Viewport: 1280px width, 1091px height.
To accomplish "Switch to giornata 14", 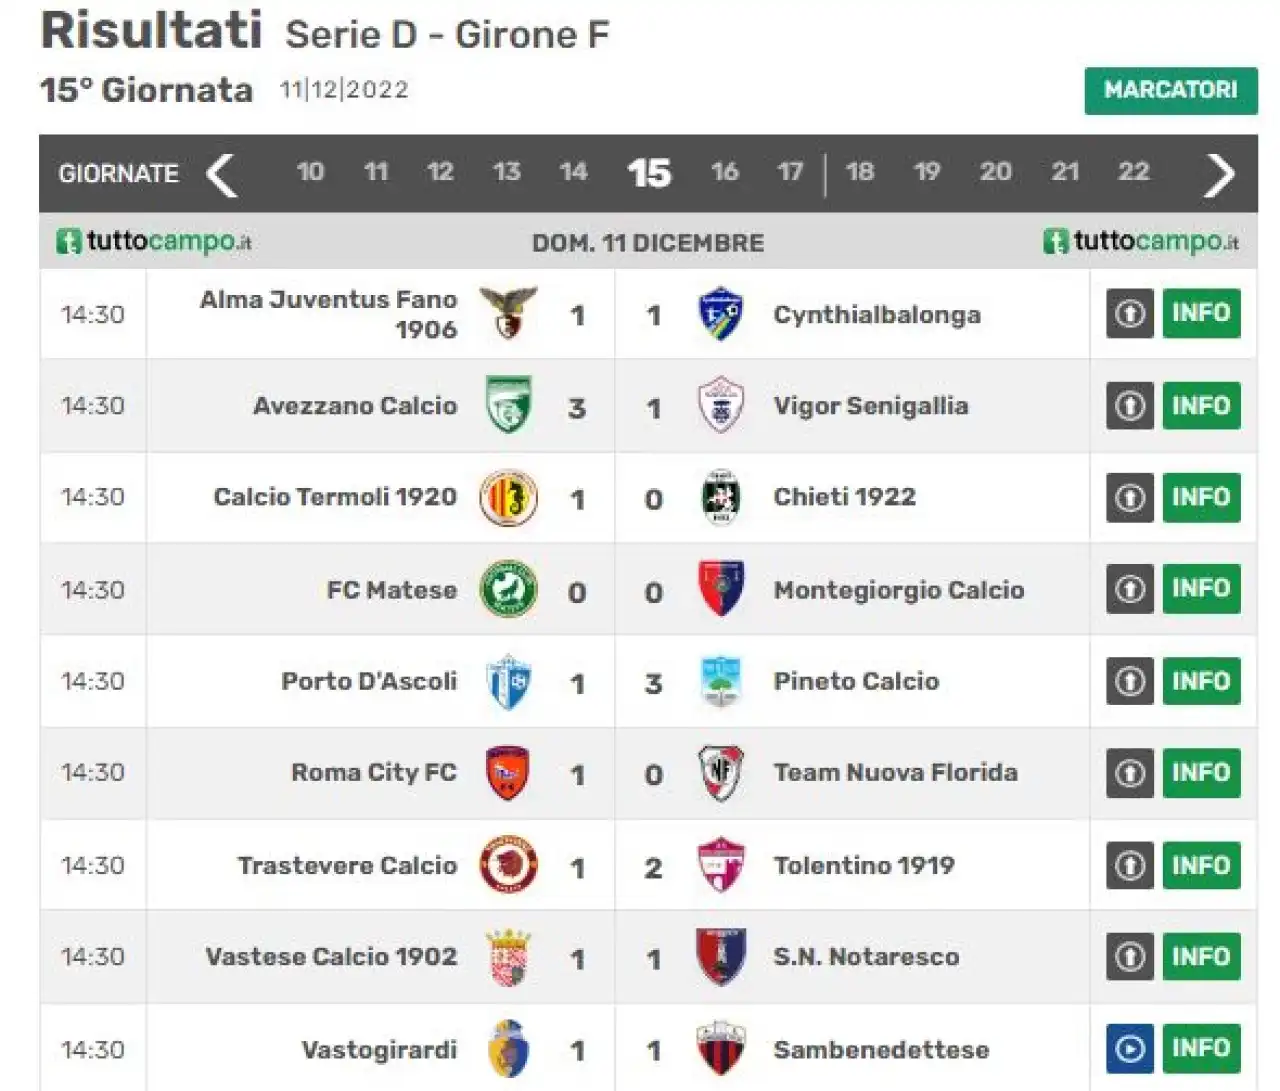I will pos(573,172).
